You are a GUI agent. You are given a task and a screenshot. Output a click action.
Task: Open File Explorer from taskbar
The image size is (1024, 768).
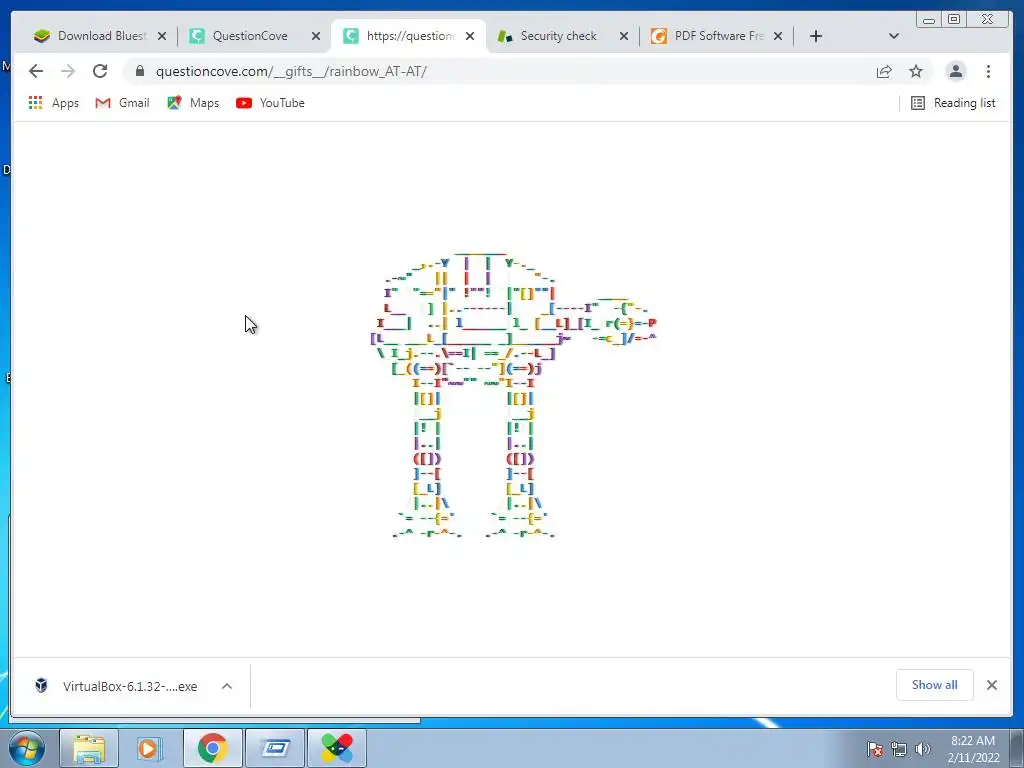(x=89, y=748)
